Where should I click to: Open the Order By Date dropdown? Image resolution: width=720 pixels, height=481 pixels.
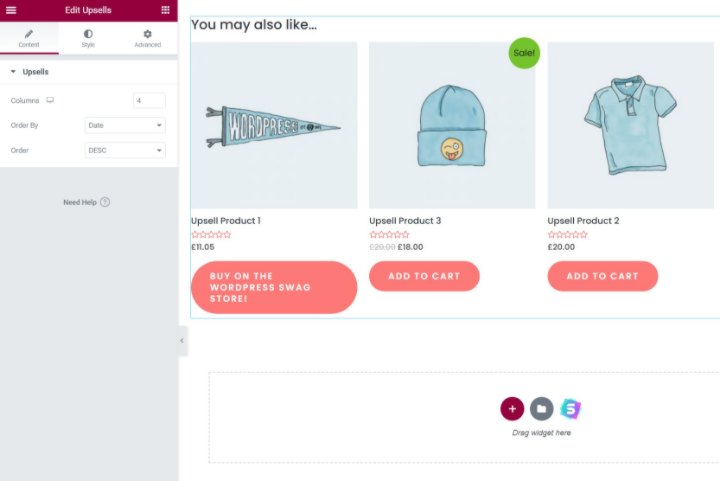pyautogui.click(x=125, y=125)
